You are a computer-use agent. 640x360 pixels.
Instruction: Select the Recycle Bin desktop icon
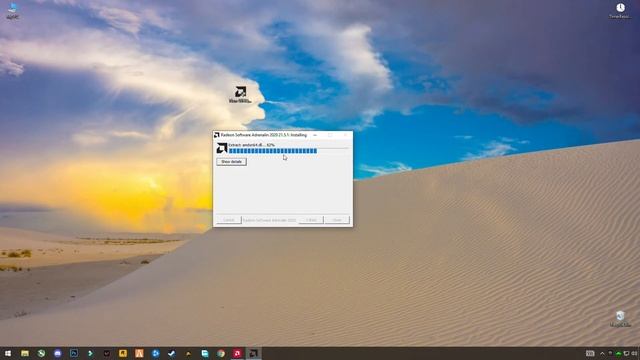(620, 319)
